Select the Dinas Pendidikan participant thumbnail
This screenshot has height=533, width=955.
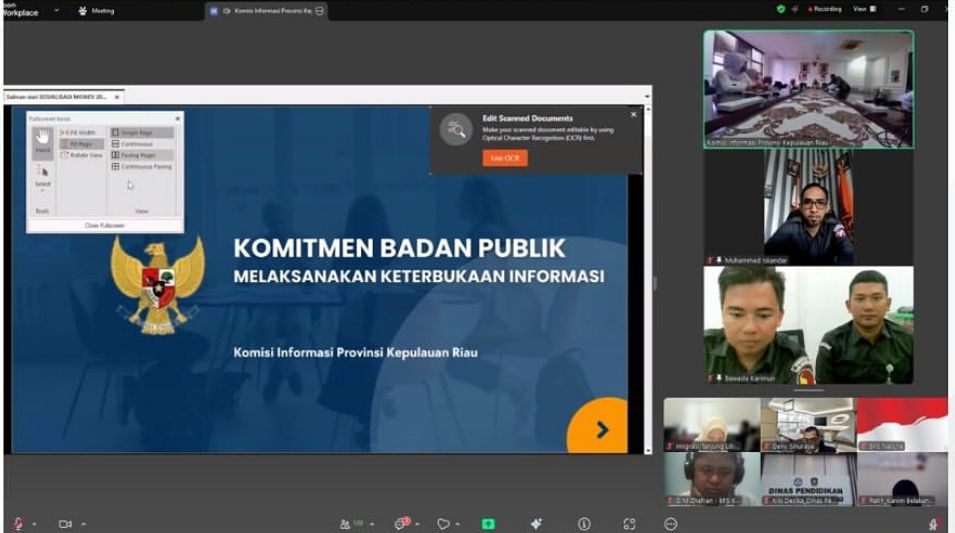click(x=808, y=479)
